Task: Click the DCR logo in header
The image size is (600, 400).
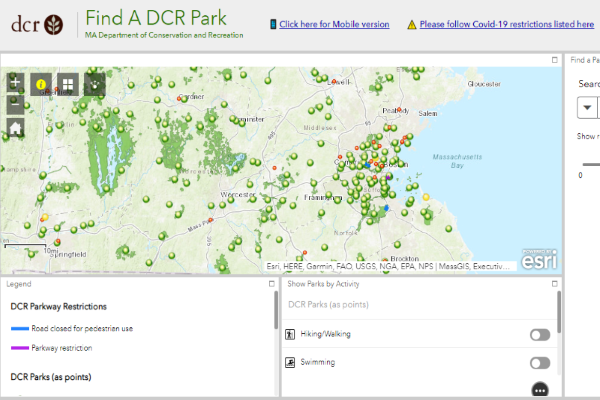Action: (37, 23)
